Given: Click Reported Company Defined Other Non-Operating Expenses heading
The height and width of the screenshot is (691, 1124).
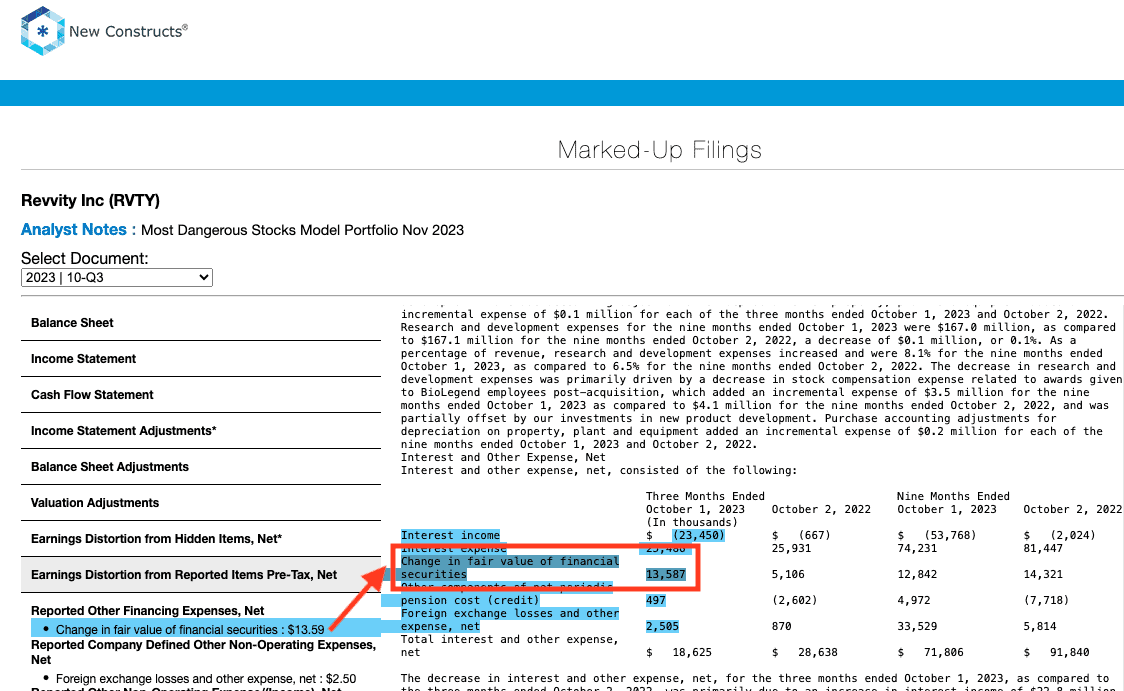Looking at the screenshot, I should [204, 652].
